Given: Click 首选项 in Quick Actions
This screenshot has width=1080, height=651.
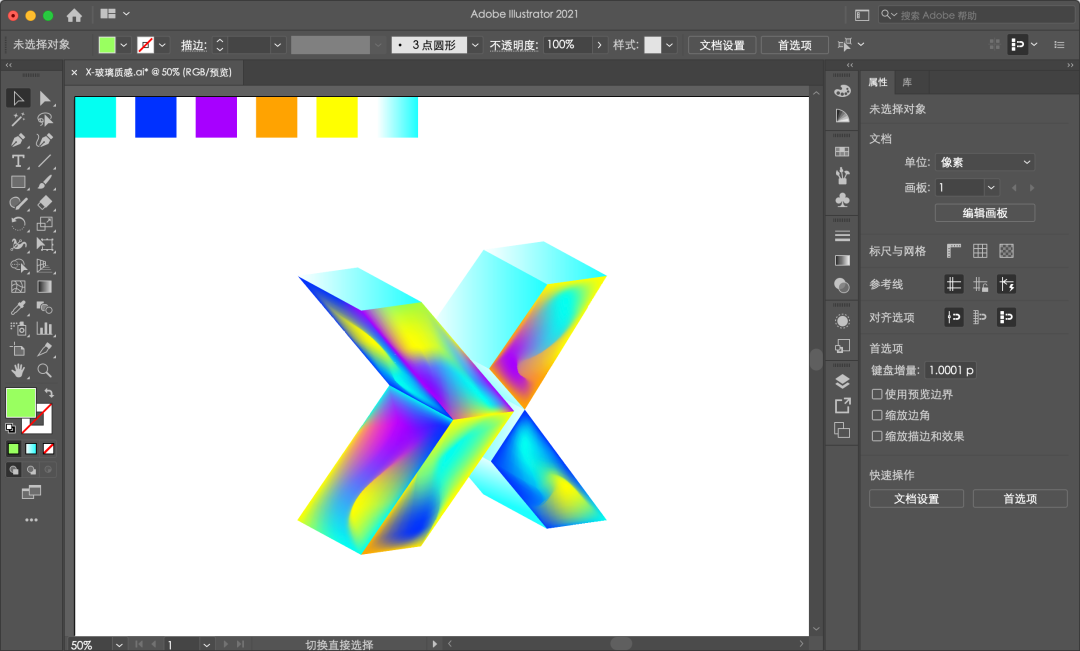Looking at the screenshot, I should (1020, 499).
